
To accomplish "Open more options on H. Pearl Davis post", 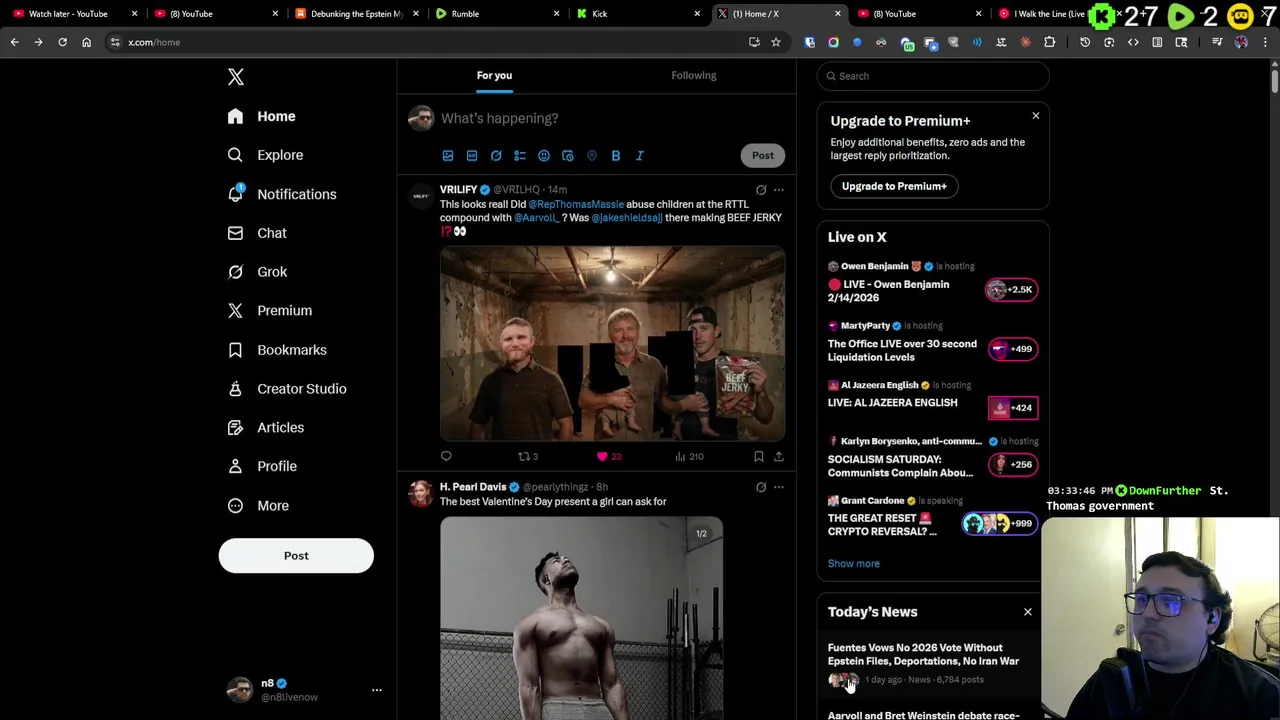I will point(779,488).
